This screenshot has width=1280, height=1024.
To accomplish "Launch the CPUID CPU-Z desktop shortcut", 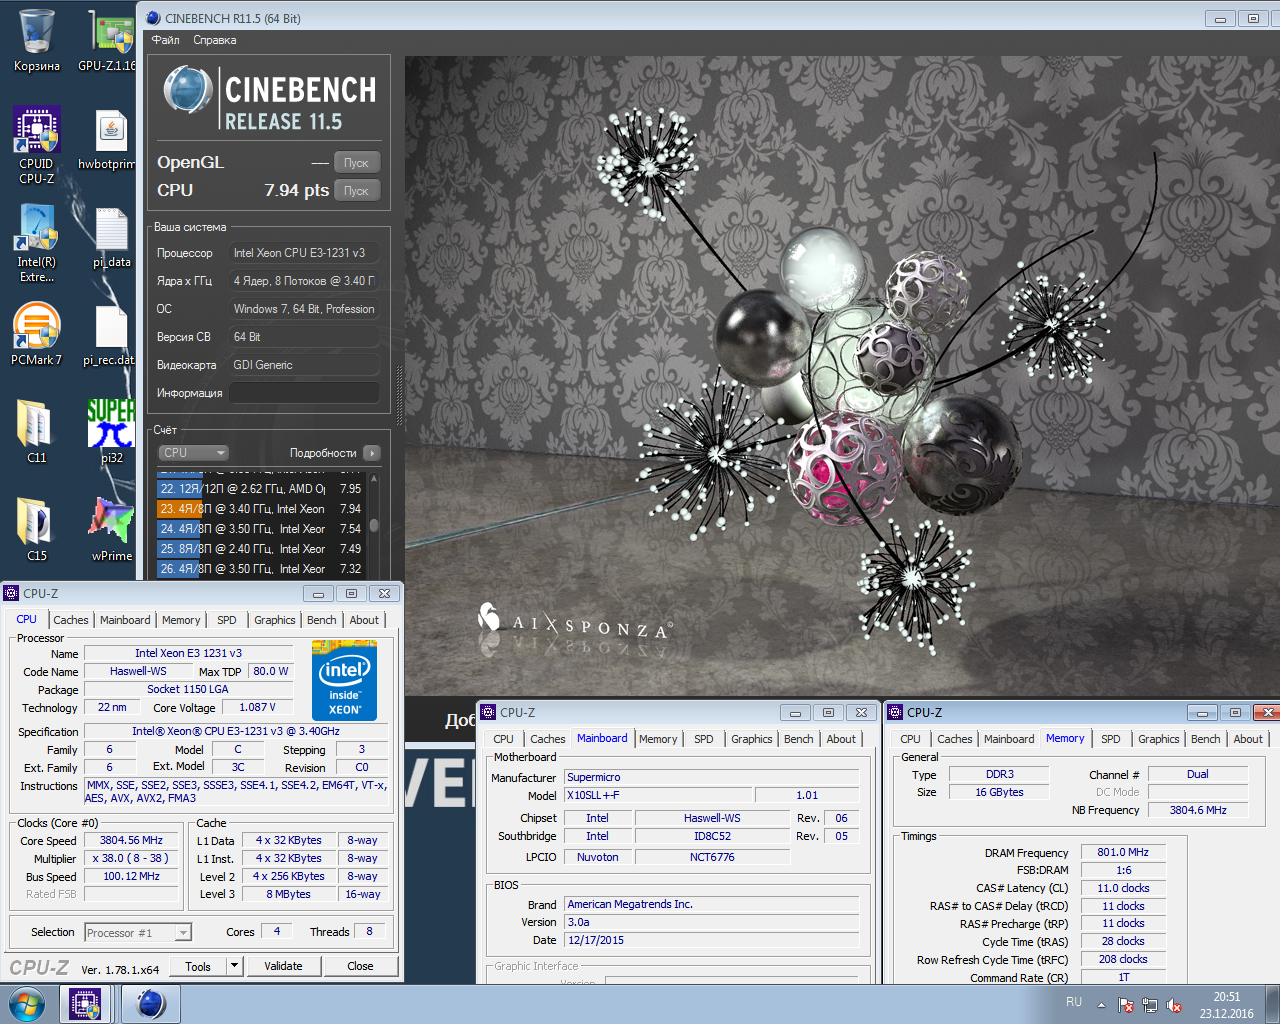I will point(37,145).
